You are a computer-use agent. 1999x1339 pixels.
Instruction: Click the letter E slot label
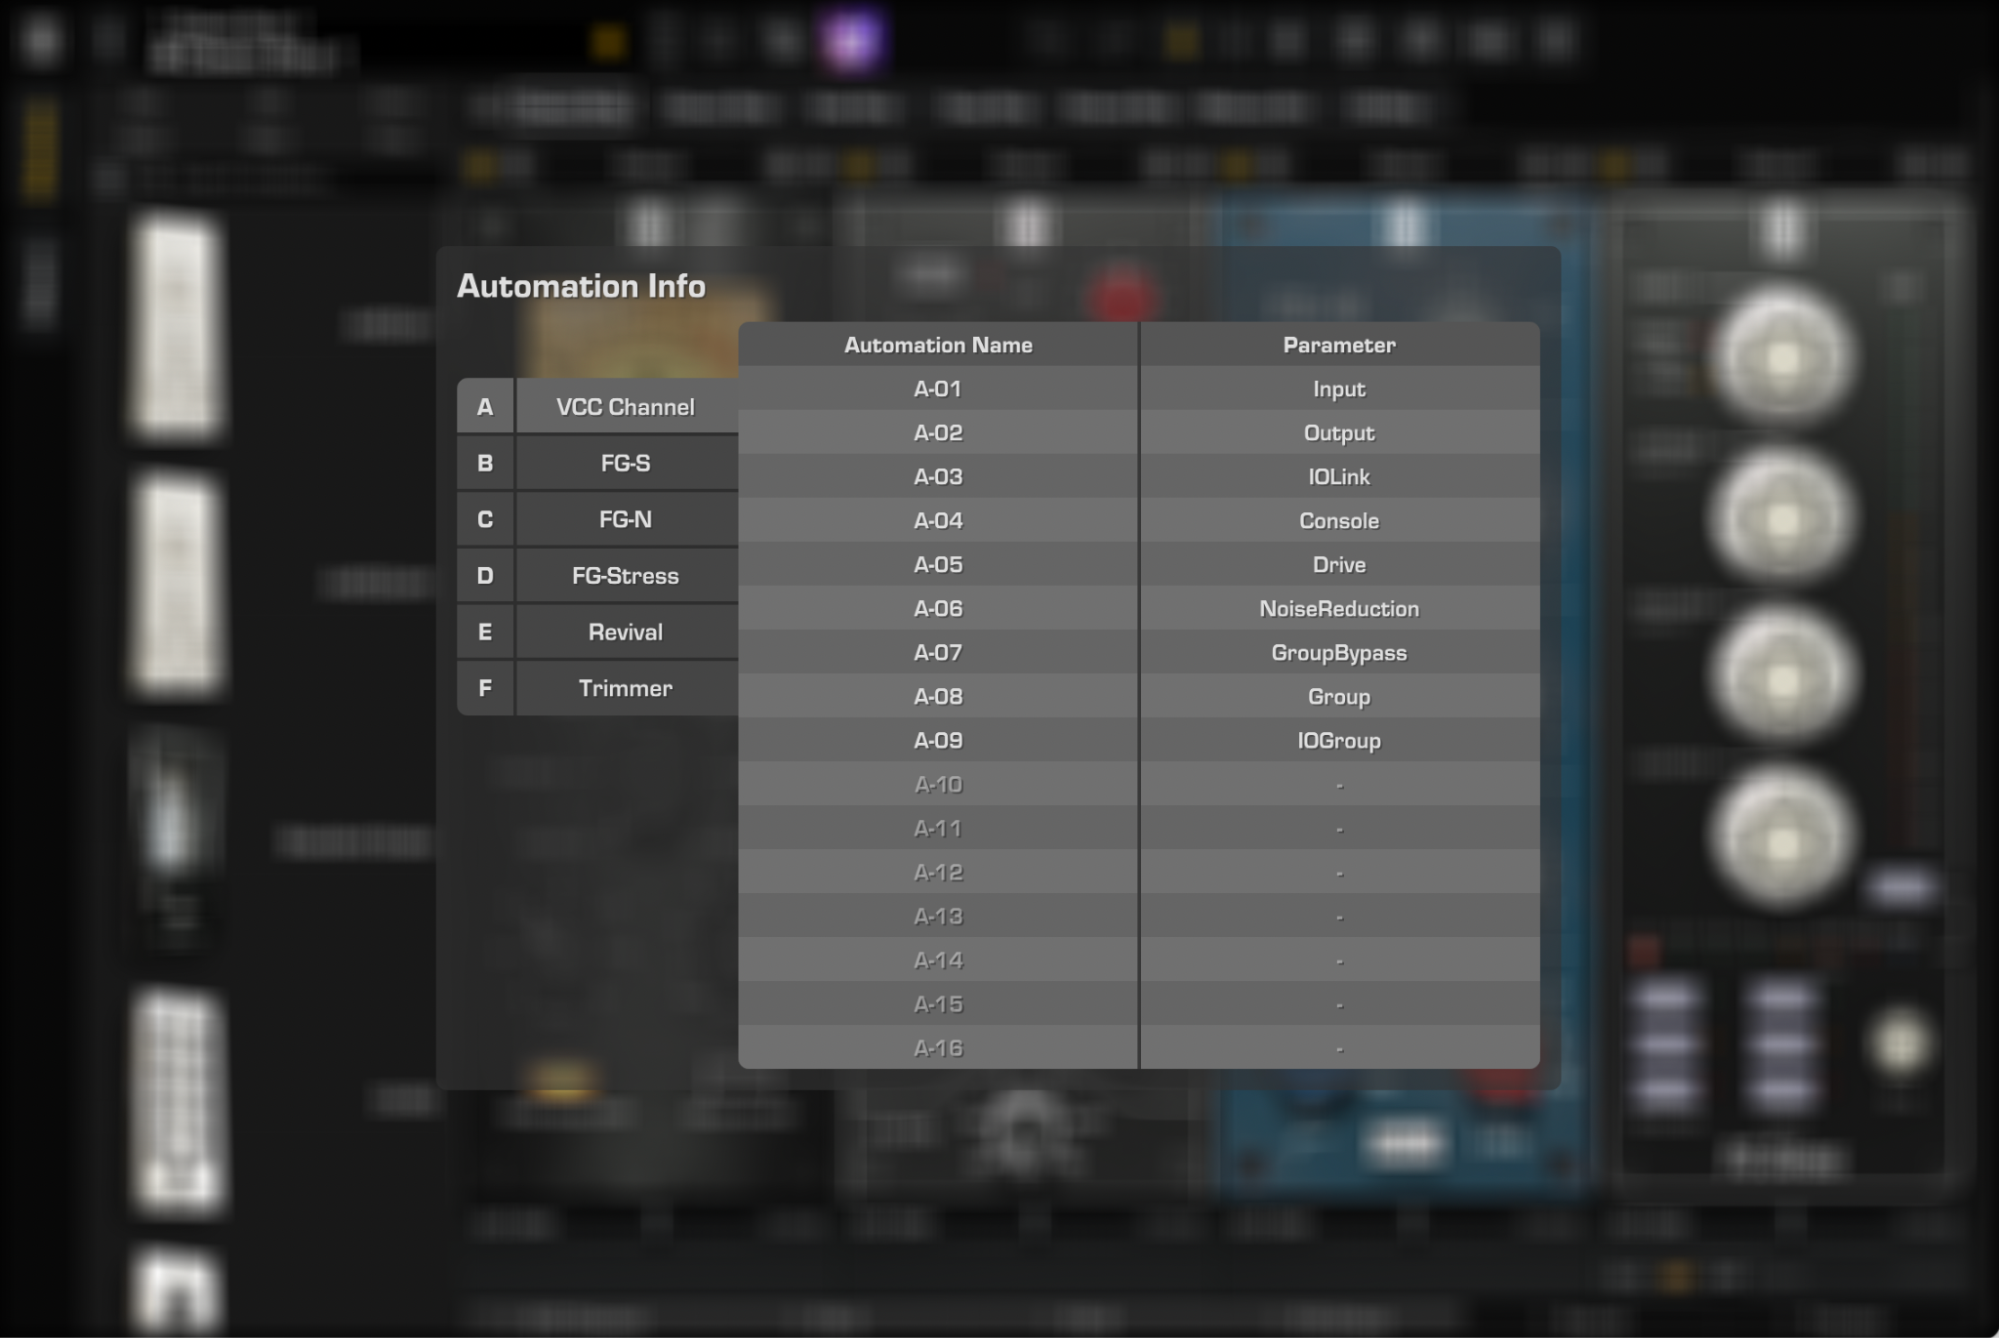485,632
